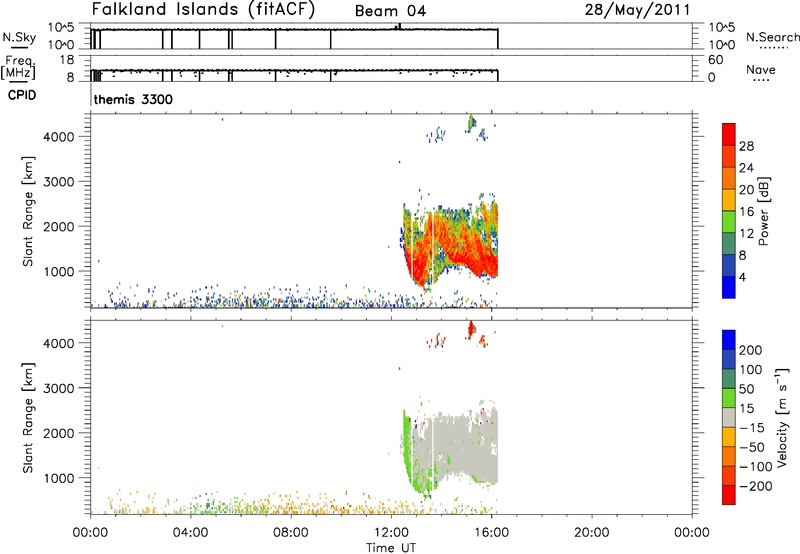
Task: Click the '28' tick on power colorbar
Action: [x=746, y=146]
